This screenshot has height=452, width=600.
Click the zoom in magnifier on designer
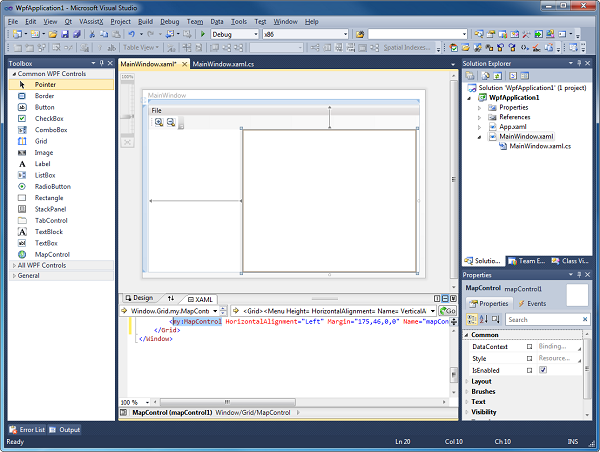(x=158, y=122)
